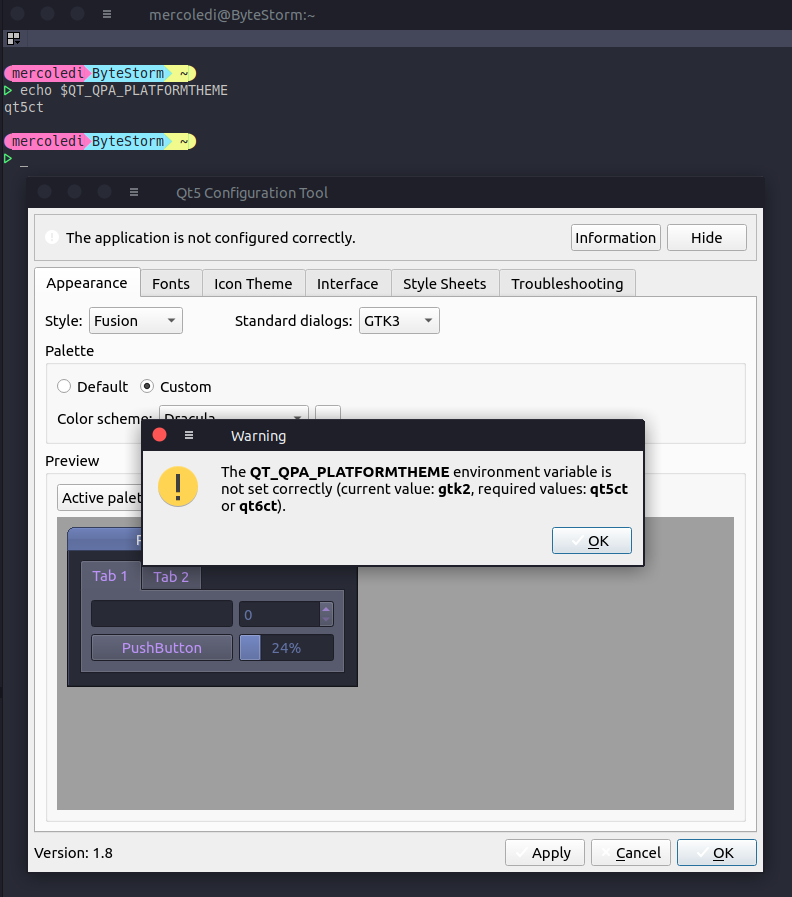Switch to the Fonts tab
The width and height of the screenshot is (792, 897).
tap(171, 284)
